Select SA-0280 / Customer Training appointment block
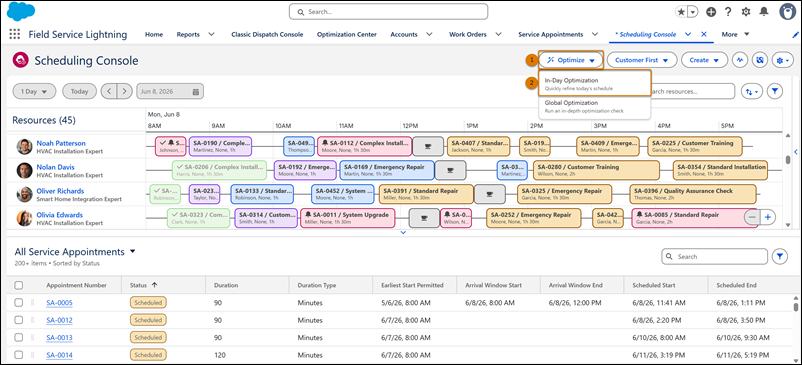The height and width of the screenshot is (365, 802). (x=596, y=170)
